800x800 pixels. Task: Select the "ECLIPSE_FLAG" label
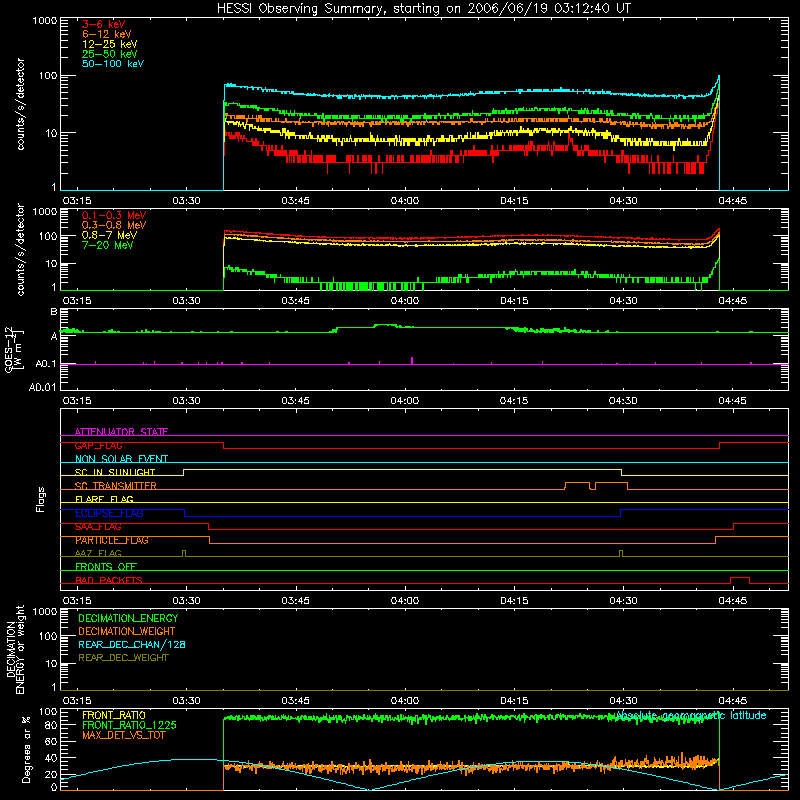click(x=109, y=513)
